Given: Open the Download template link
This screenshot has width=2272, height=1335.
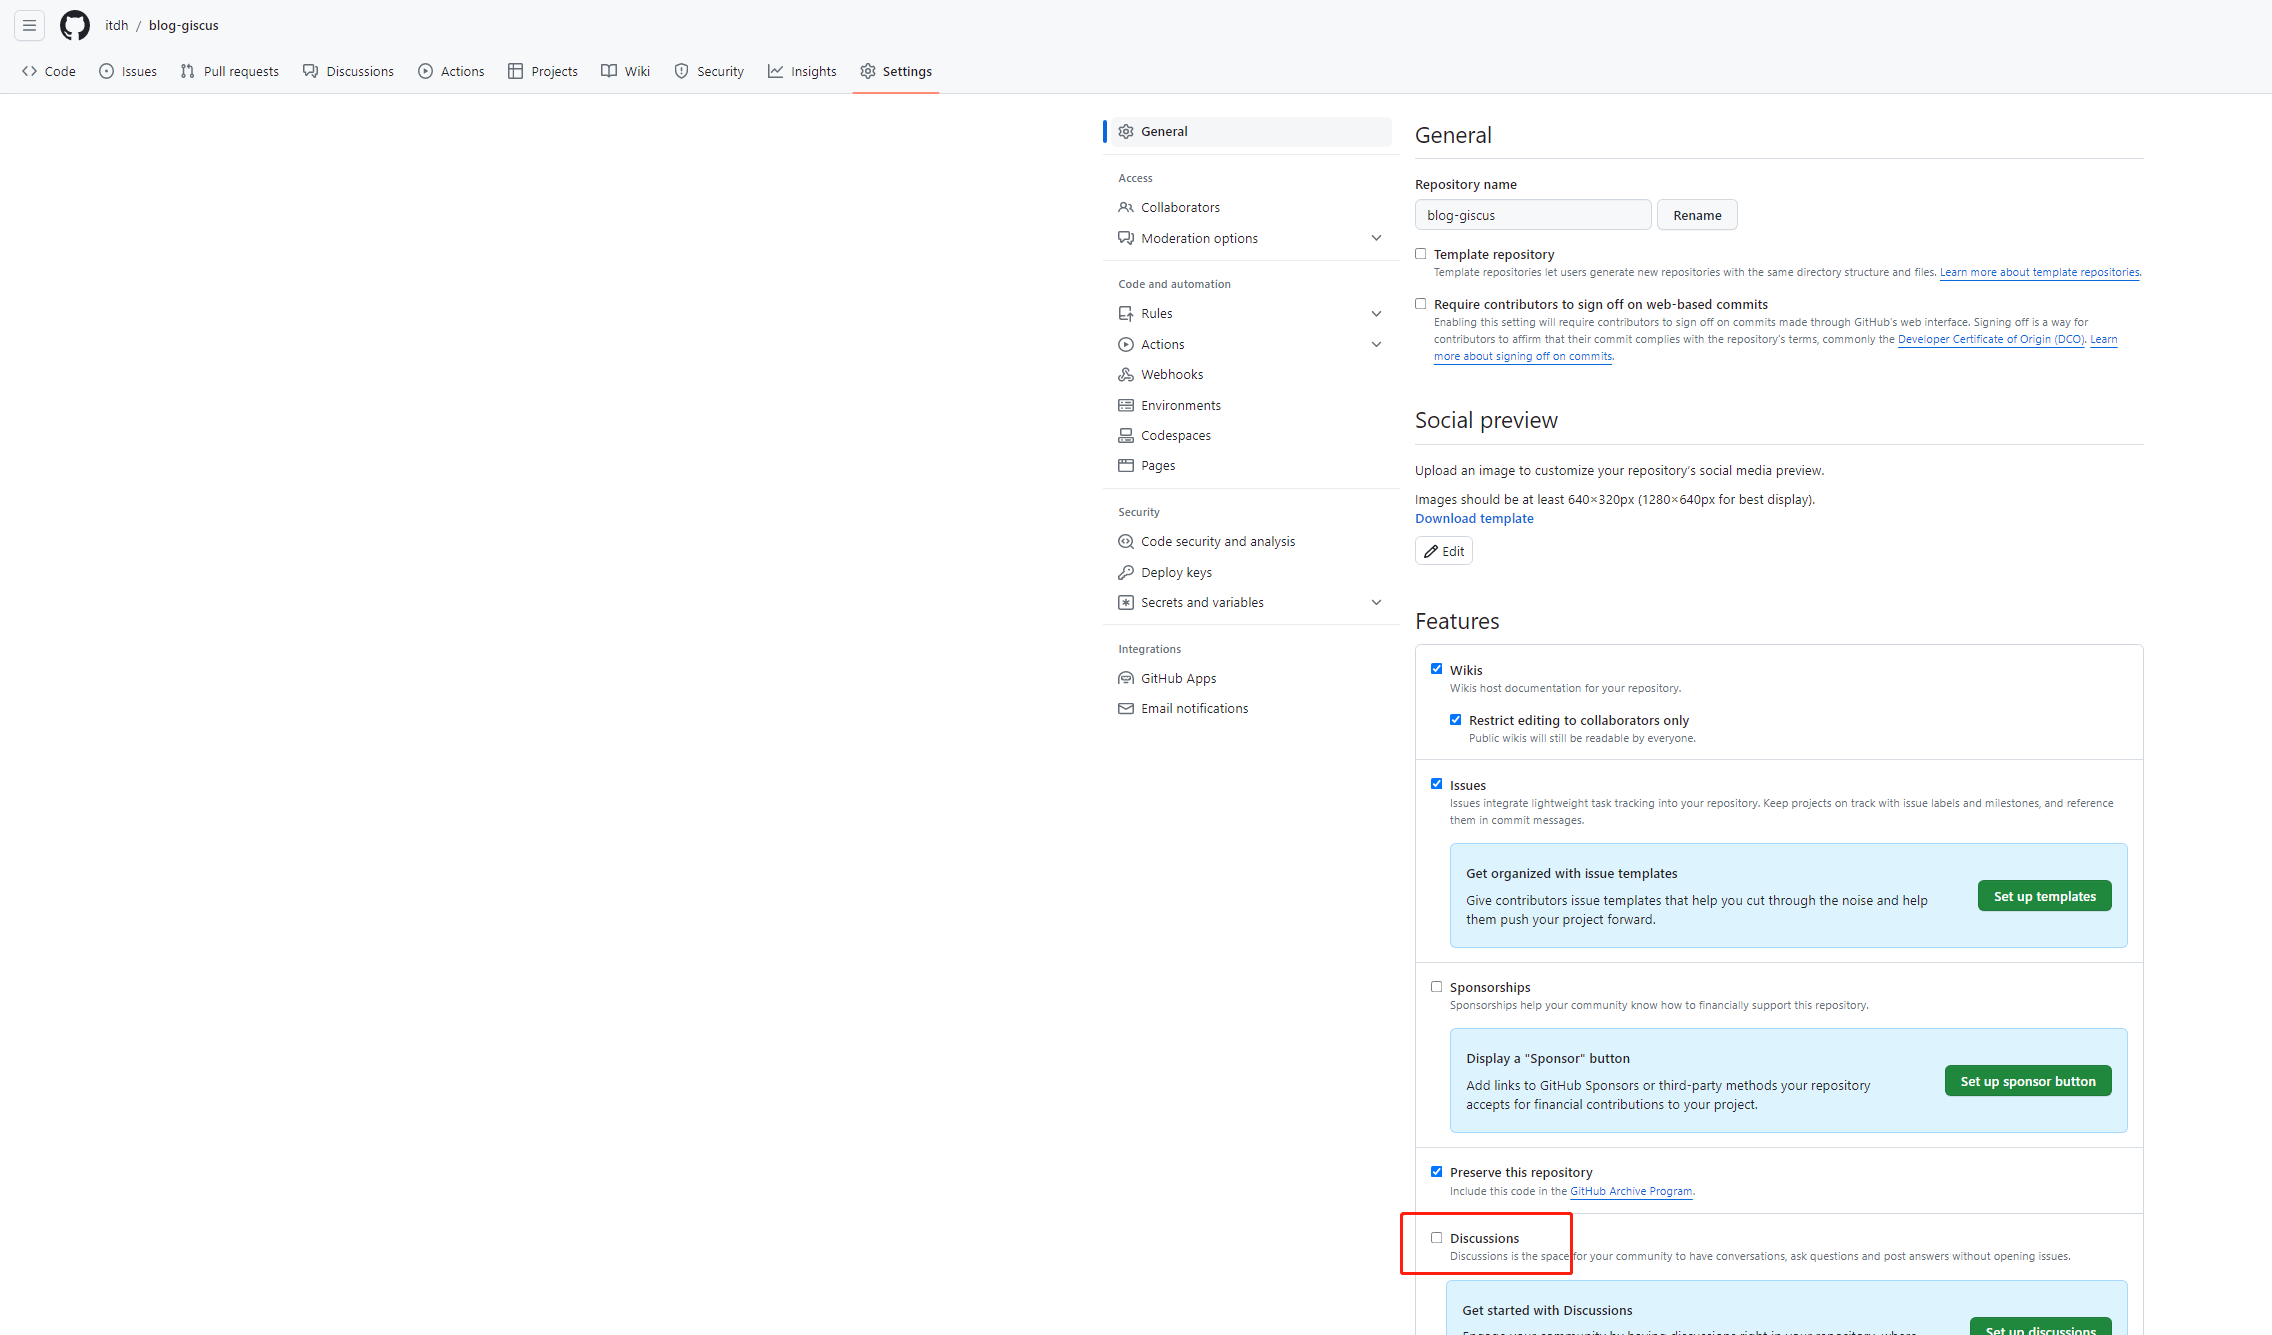Looking at the screenshot, I should point(1474,518).
